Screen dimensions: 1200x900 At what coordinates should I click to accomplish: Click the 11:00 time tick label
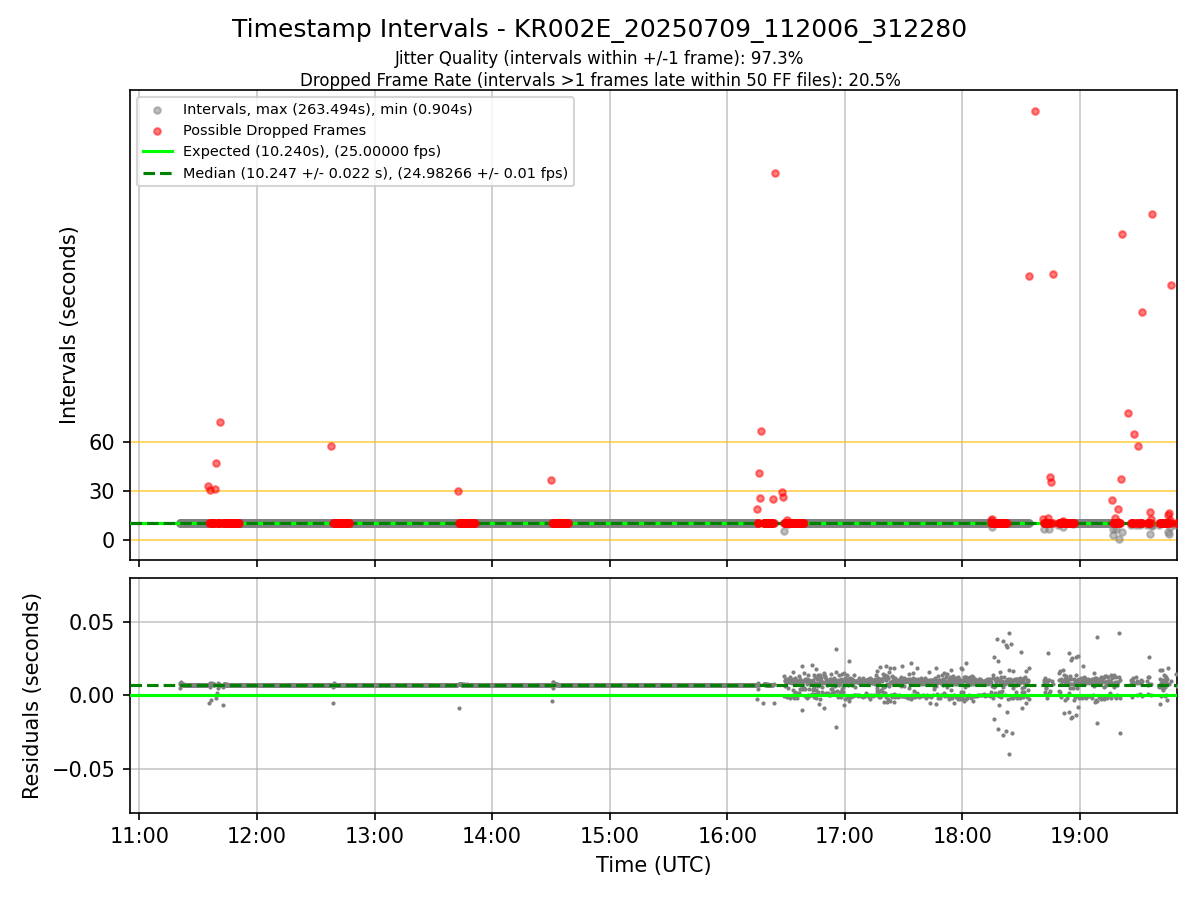click(139, 834)
